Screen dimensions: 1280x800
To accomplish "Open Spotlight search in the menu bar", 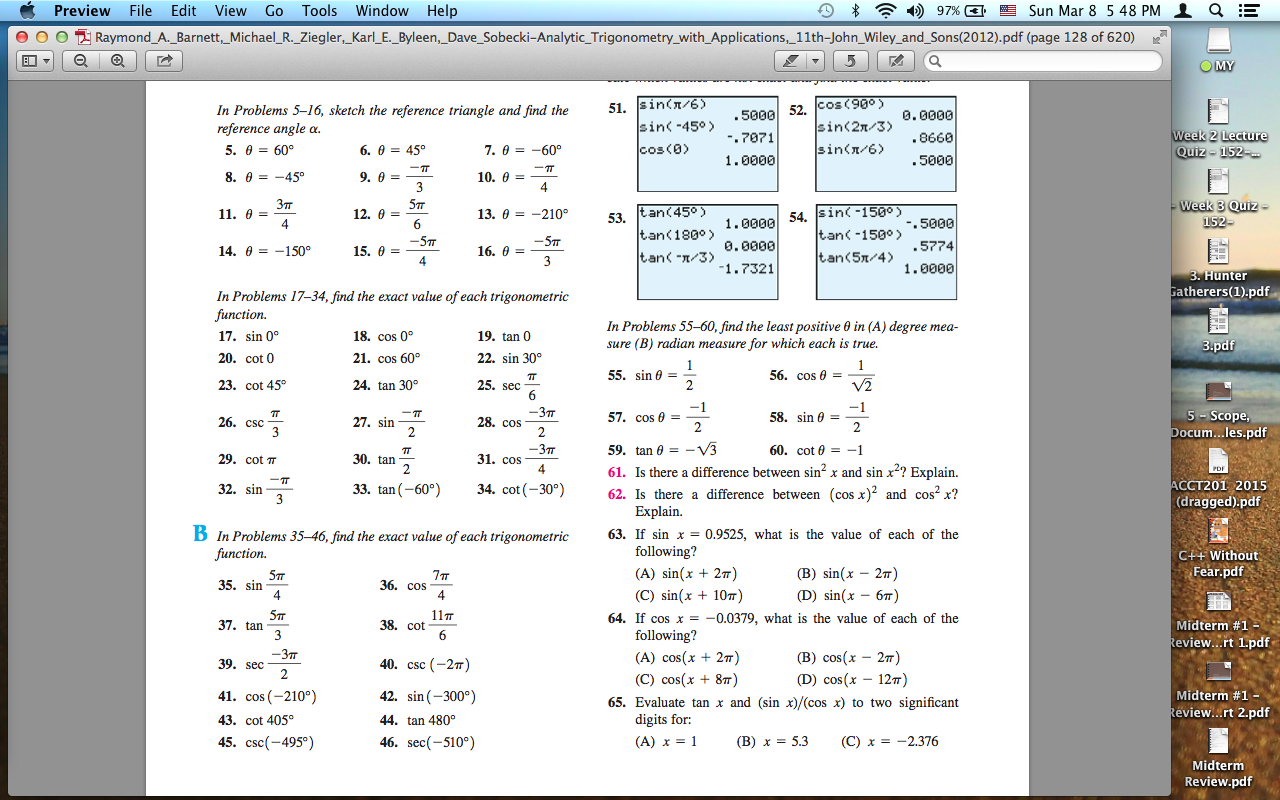I will (1216, 12).
